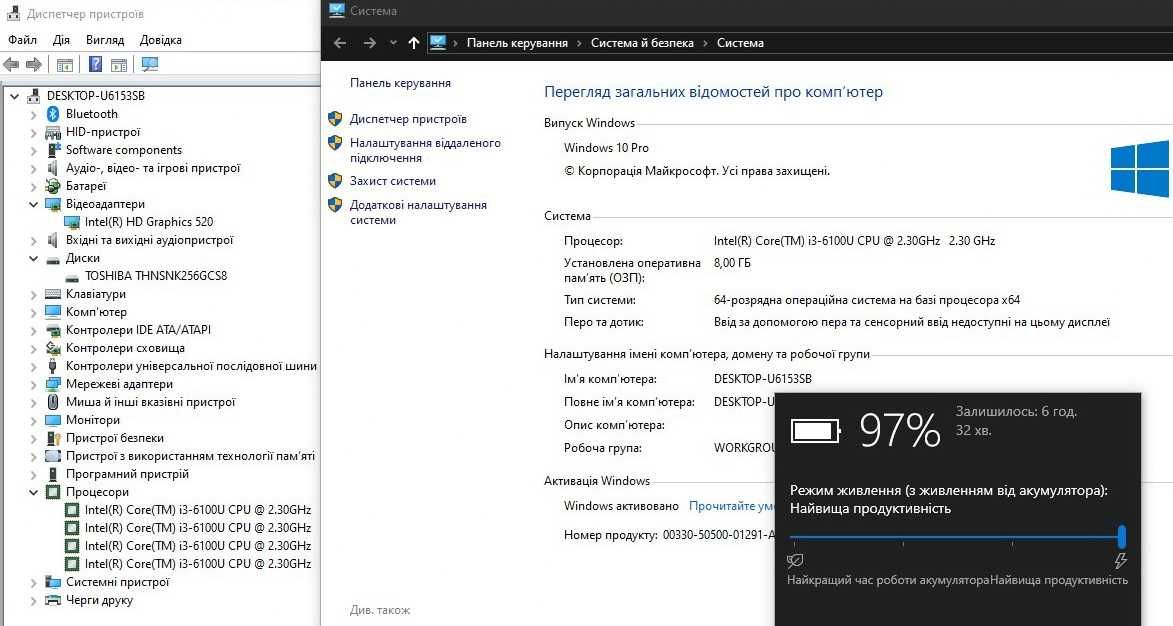Expand the Software components category

click(33, 150)
